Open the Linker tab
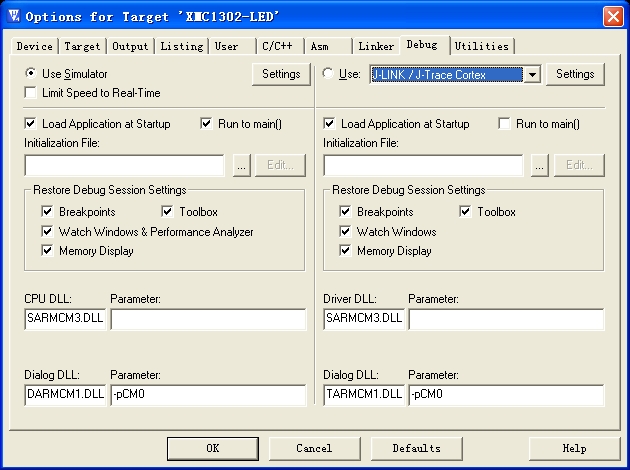630x470 pixels. pyautogui.click(x=376, y=46)
